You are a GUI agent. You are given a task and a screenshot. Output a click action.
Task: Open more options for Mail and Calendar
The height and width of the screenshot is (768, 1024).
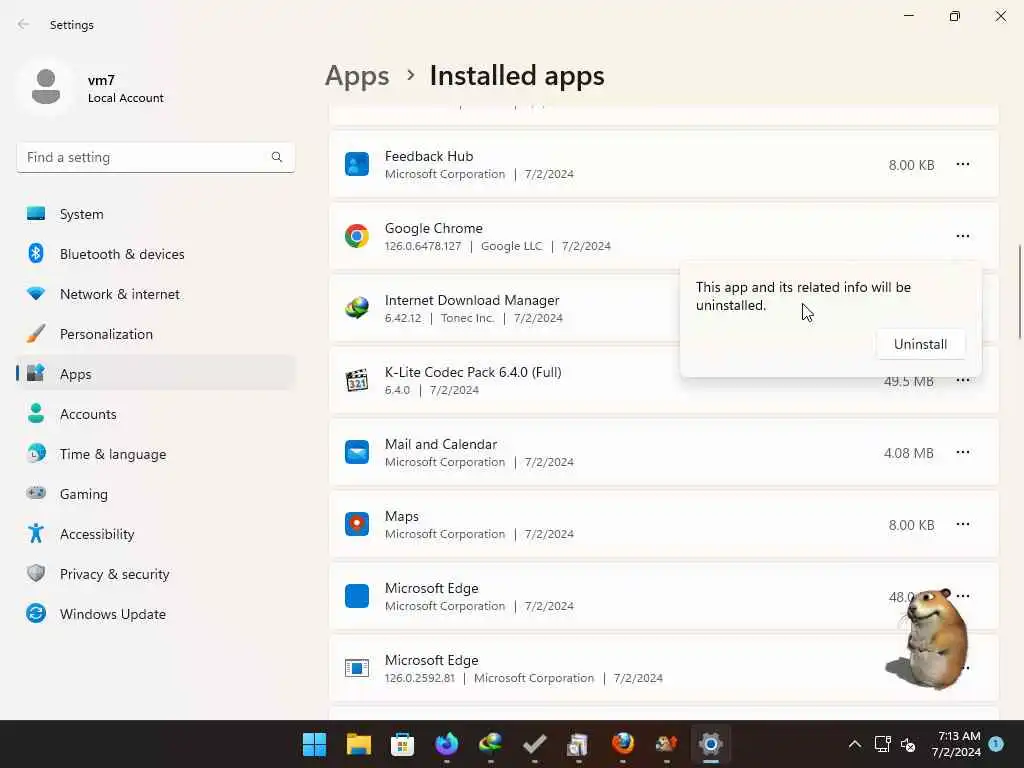[963, 453]
